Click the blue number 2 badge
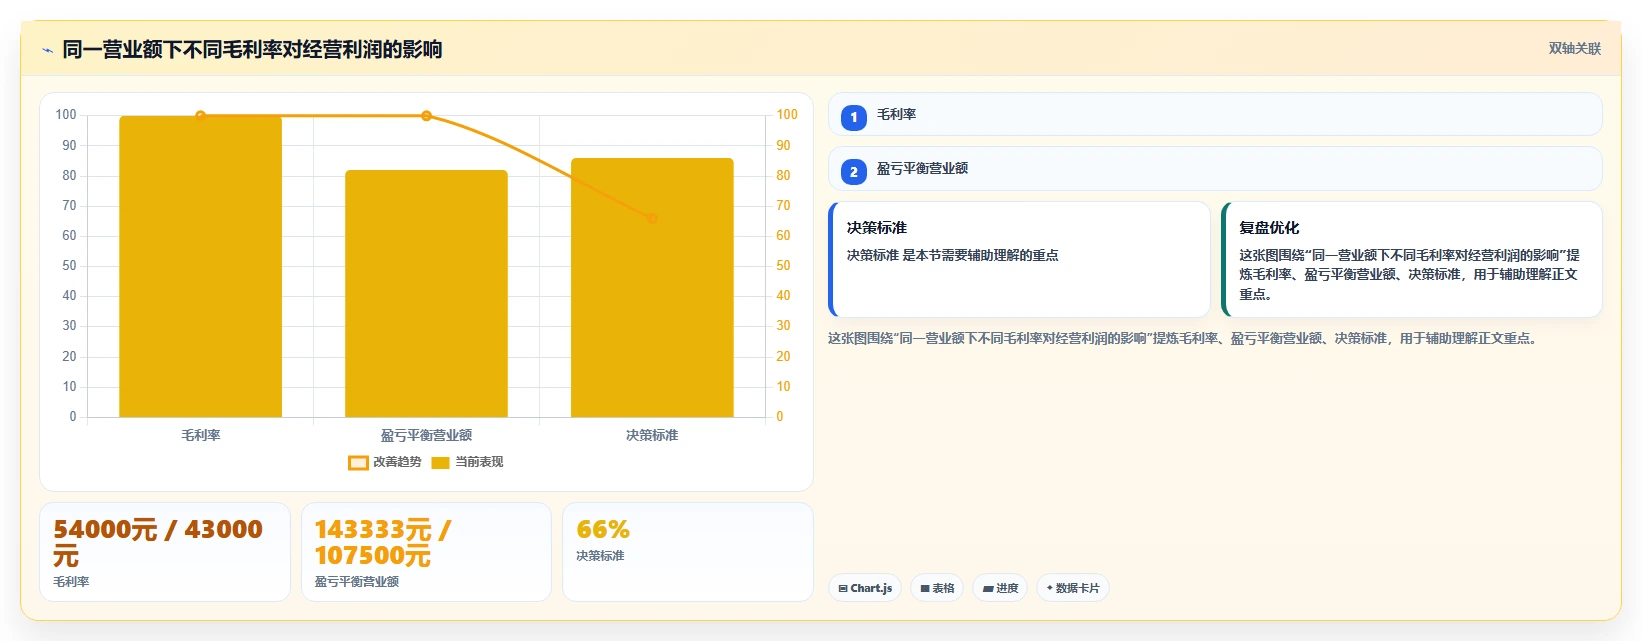 coord(854,172)
